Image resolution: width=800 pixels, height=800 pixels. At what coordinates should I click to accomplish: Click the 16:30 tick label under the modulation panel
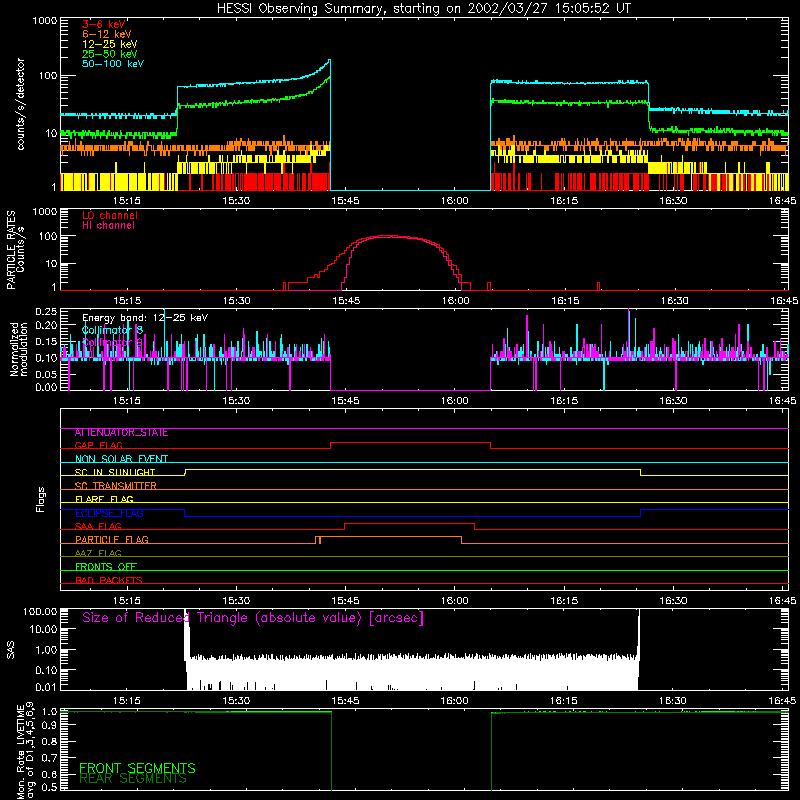[x=673, y=401]
